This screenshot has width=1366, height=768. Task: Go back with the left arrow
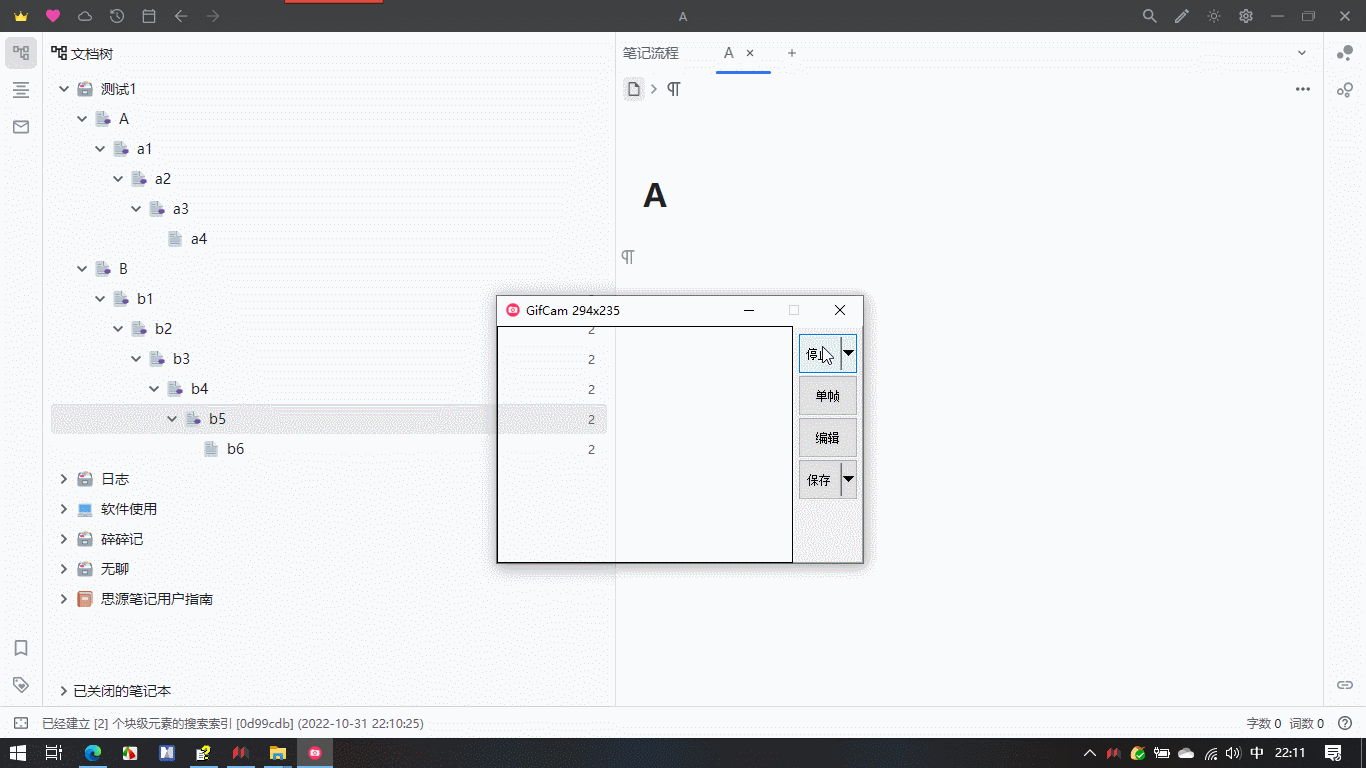coord(181,16)
